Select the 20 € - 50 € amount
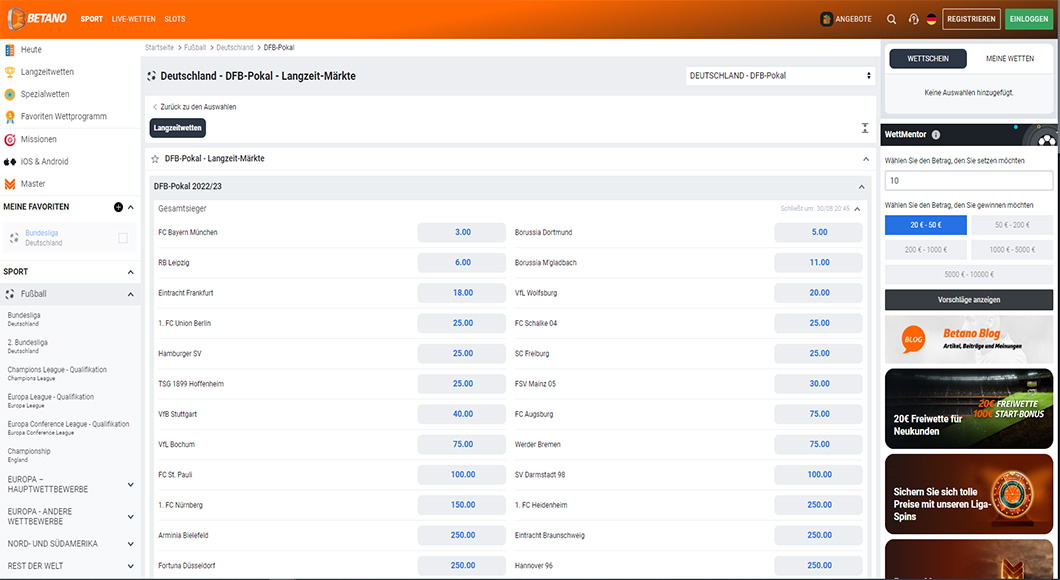 coord(925,225)
